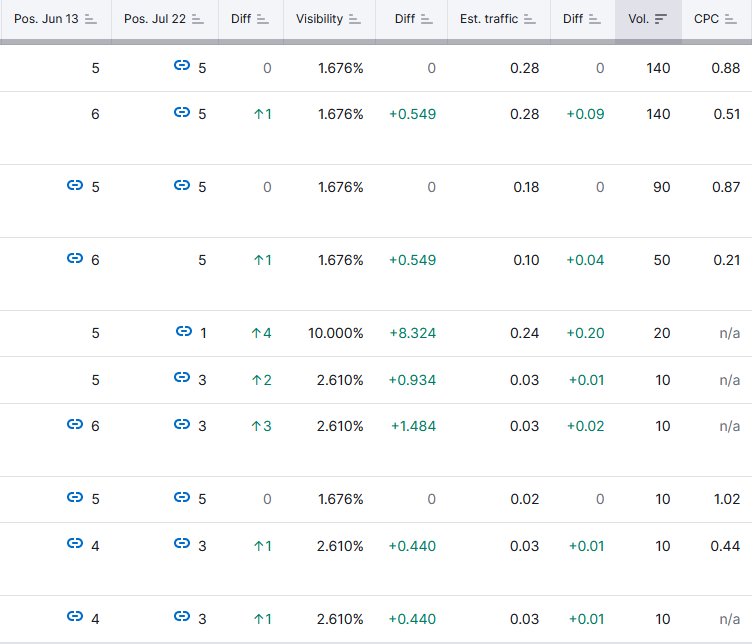Viewport: 752px width, 644px height.
Task: Open Jun 13 link icon in CPC 0.44 row
Action: [x=75, y=543]
